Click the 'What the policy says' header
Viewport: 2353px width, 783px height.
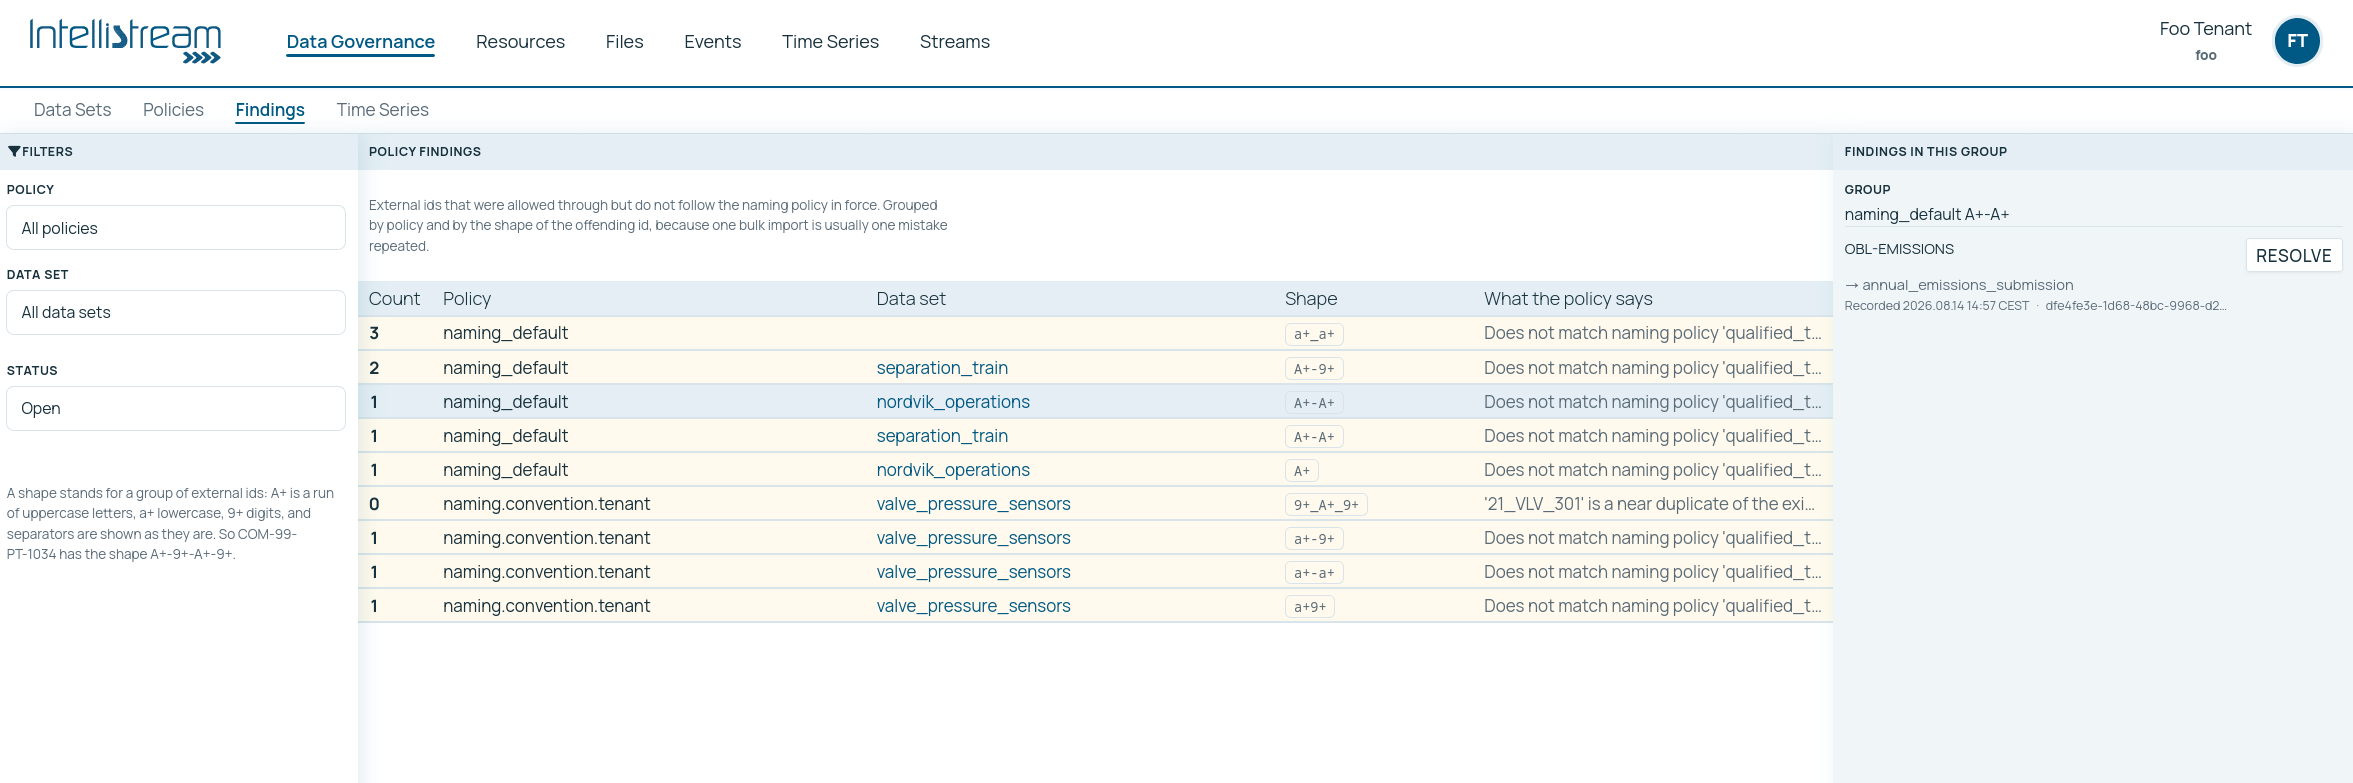1568,298
